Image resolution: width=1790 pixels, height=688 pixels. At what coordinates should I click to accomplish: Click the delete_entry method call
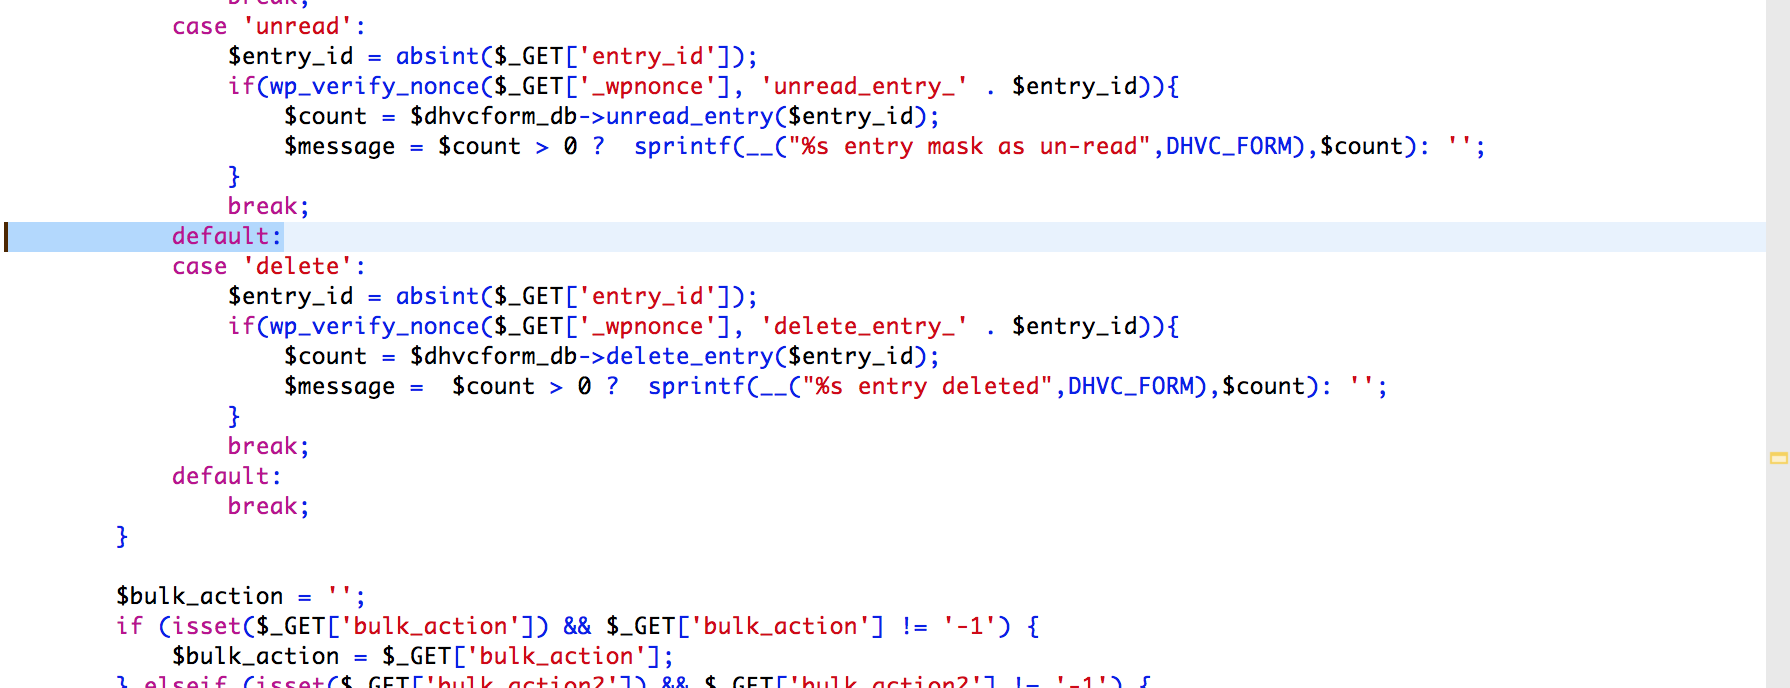689,357
